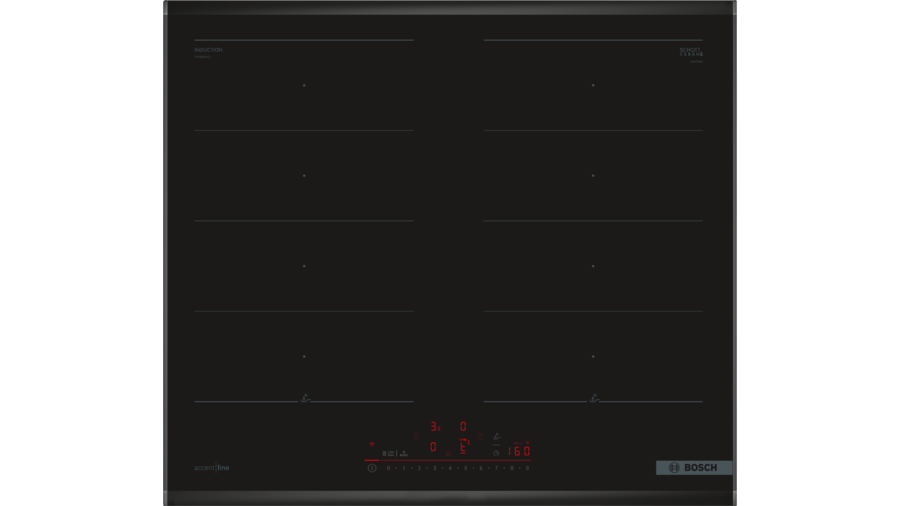
Task: Select the top-left zone display showing 3
Action: pos(434,427)
